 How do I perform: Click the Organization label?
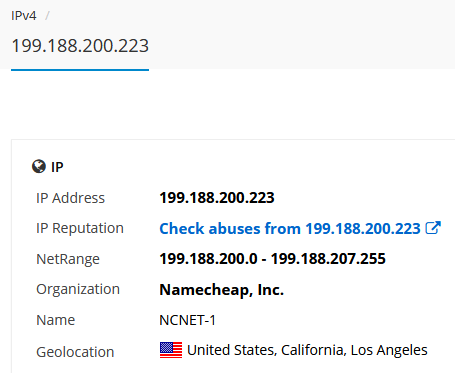pos(78,289)
